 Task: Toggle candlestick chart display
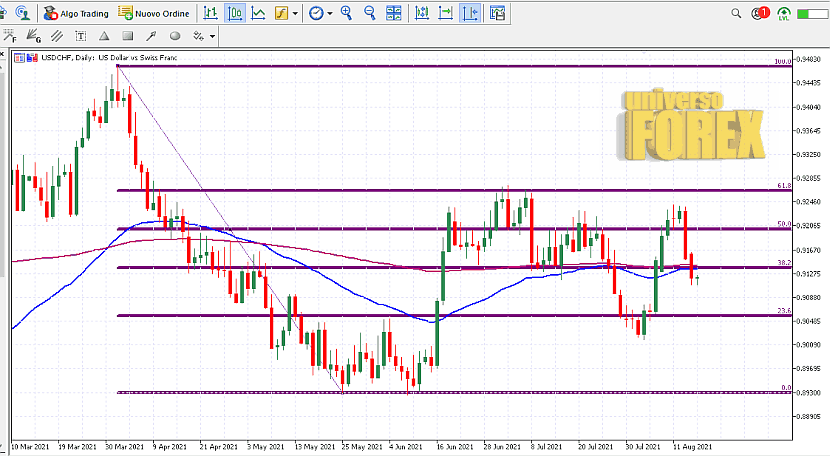click(235, 13)
